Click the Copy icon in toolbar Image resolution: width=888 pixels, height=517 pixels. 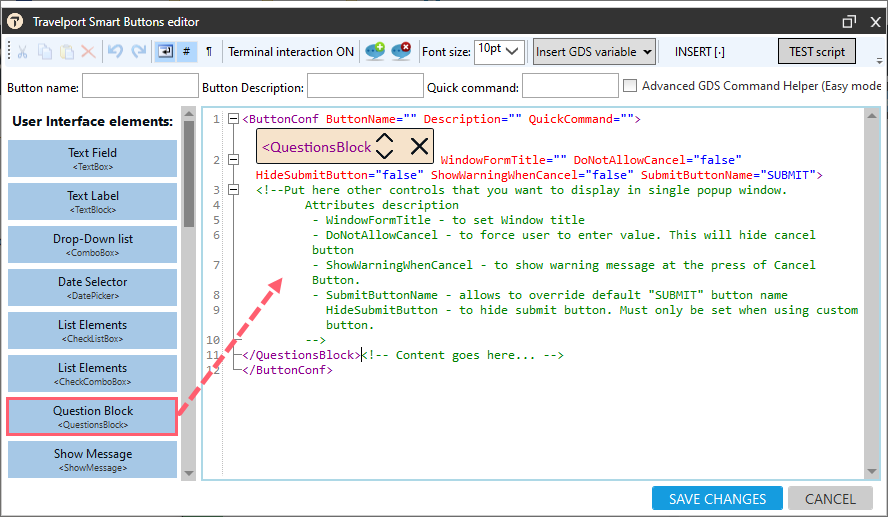pos(45,52)
